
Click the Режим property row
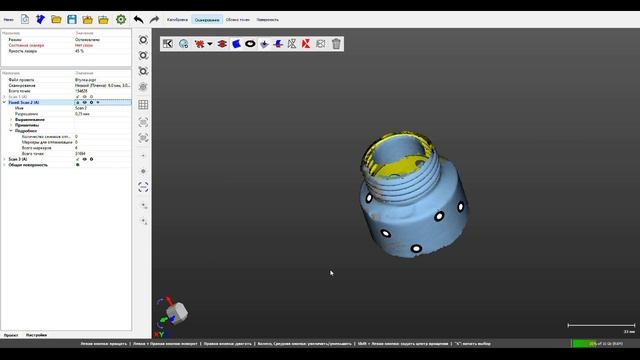(66, 40)
